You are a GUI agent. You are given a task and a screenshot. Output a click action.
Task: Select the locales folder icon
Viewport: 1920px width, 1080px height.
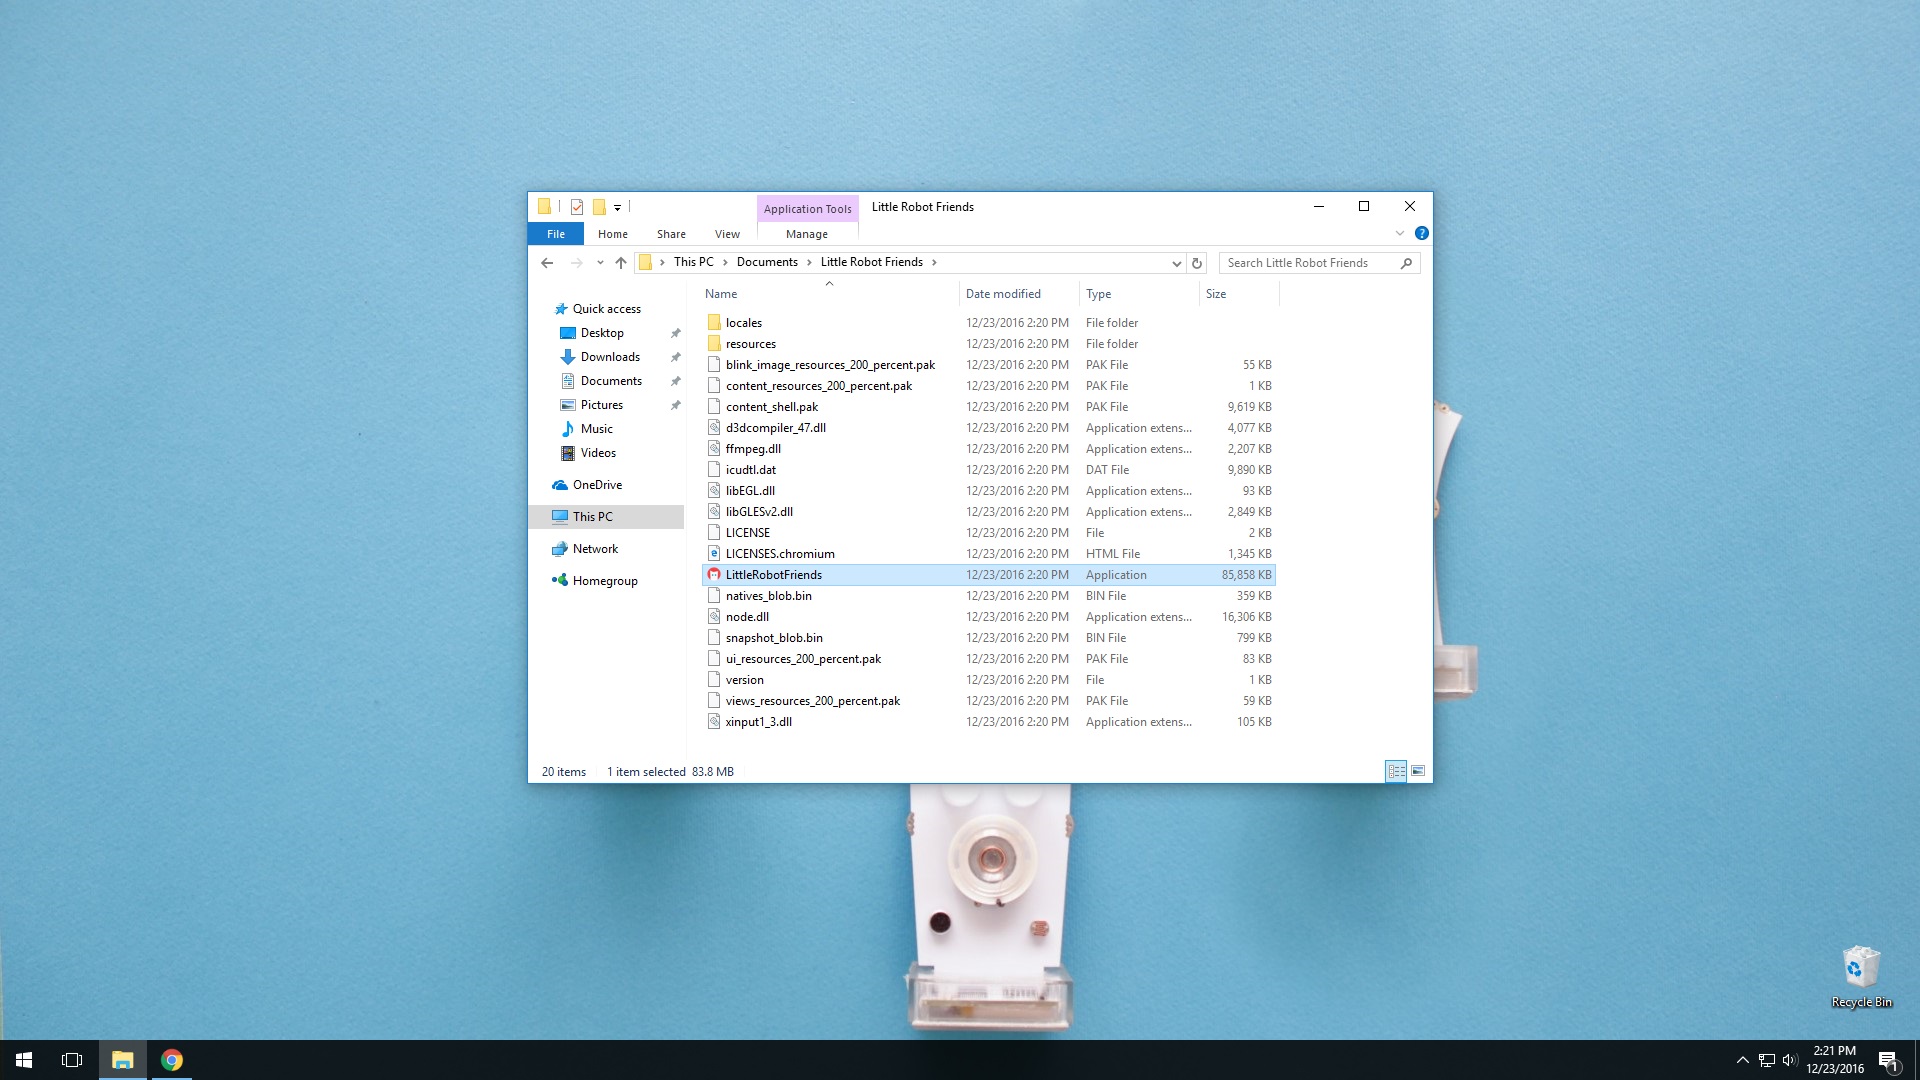tap(714, 323)
